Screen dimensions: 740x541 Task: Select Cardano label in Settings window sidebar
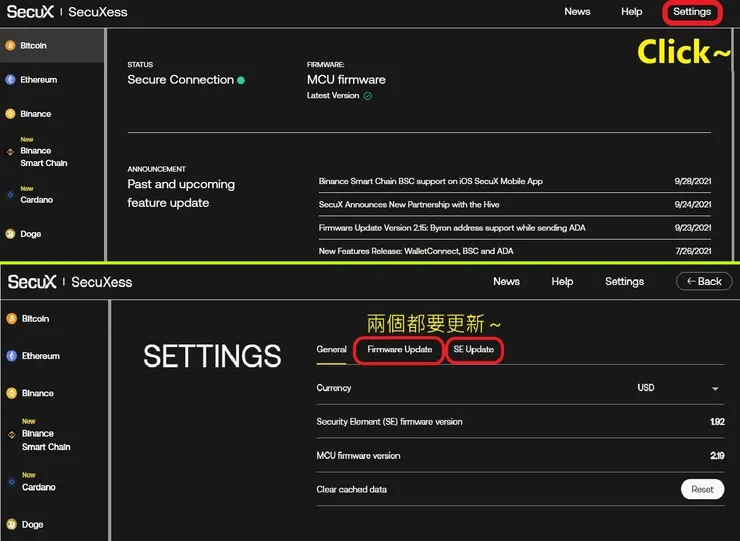(38, 487)
